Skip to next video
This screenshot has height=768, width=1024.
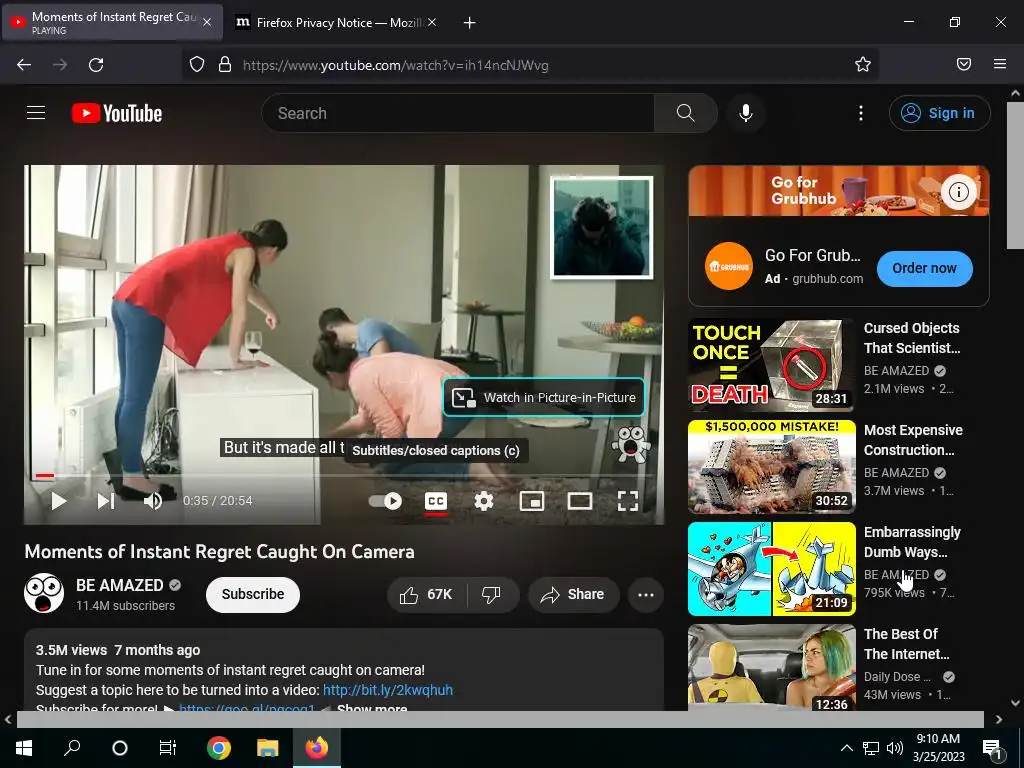[x=106, y=501]
